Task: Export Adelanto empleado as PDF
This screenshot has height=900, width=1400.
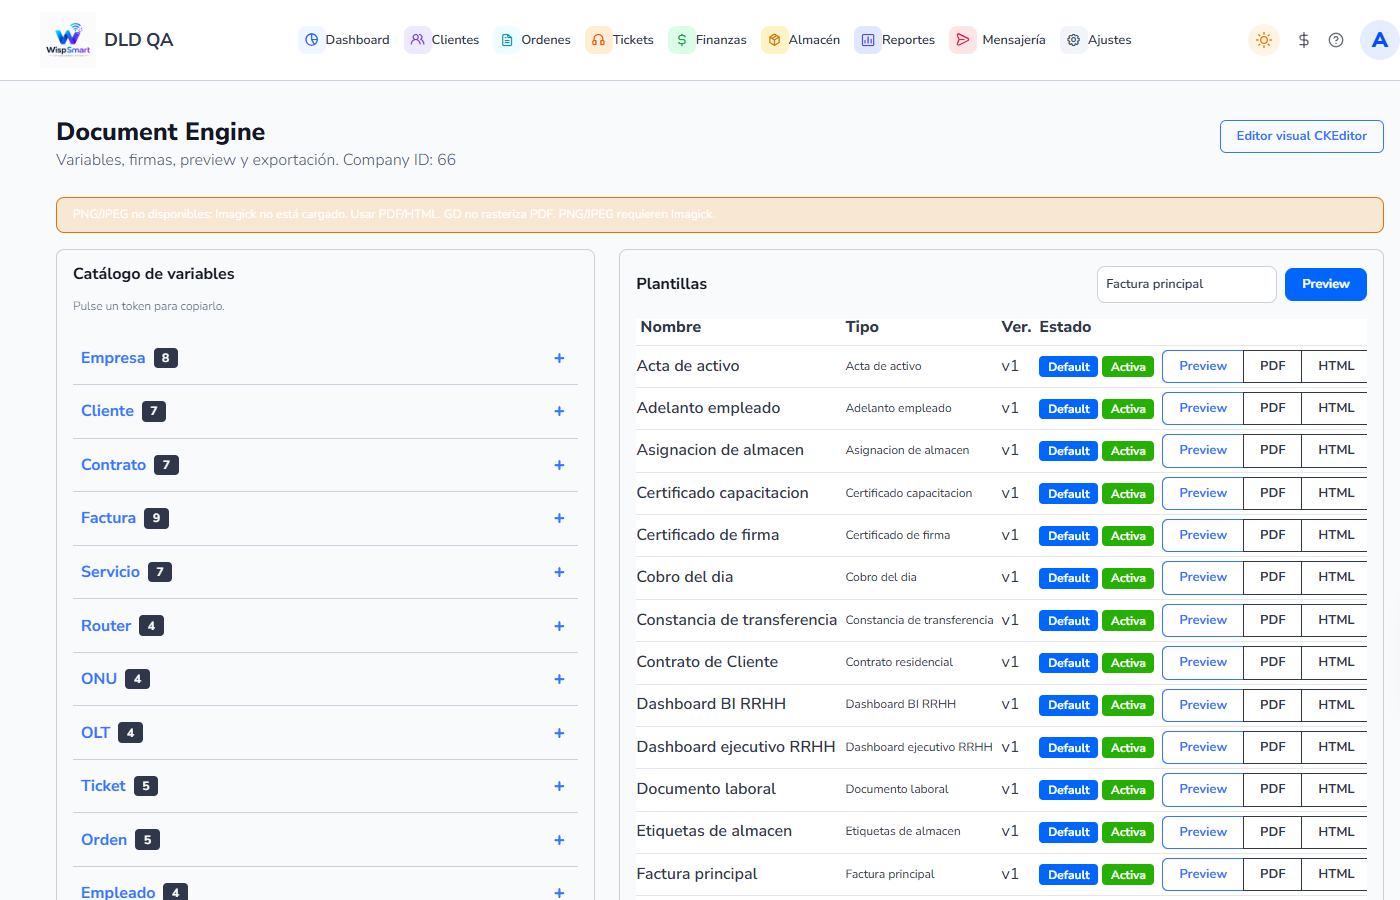Action: click(1272, 408)
